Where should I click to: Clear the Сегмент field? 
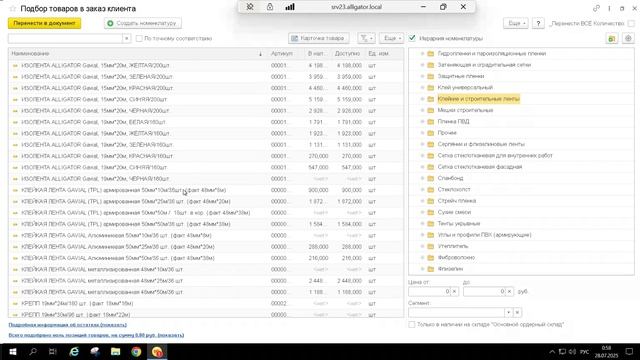(x=517, y=313)
